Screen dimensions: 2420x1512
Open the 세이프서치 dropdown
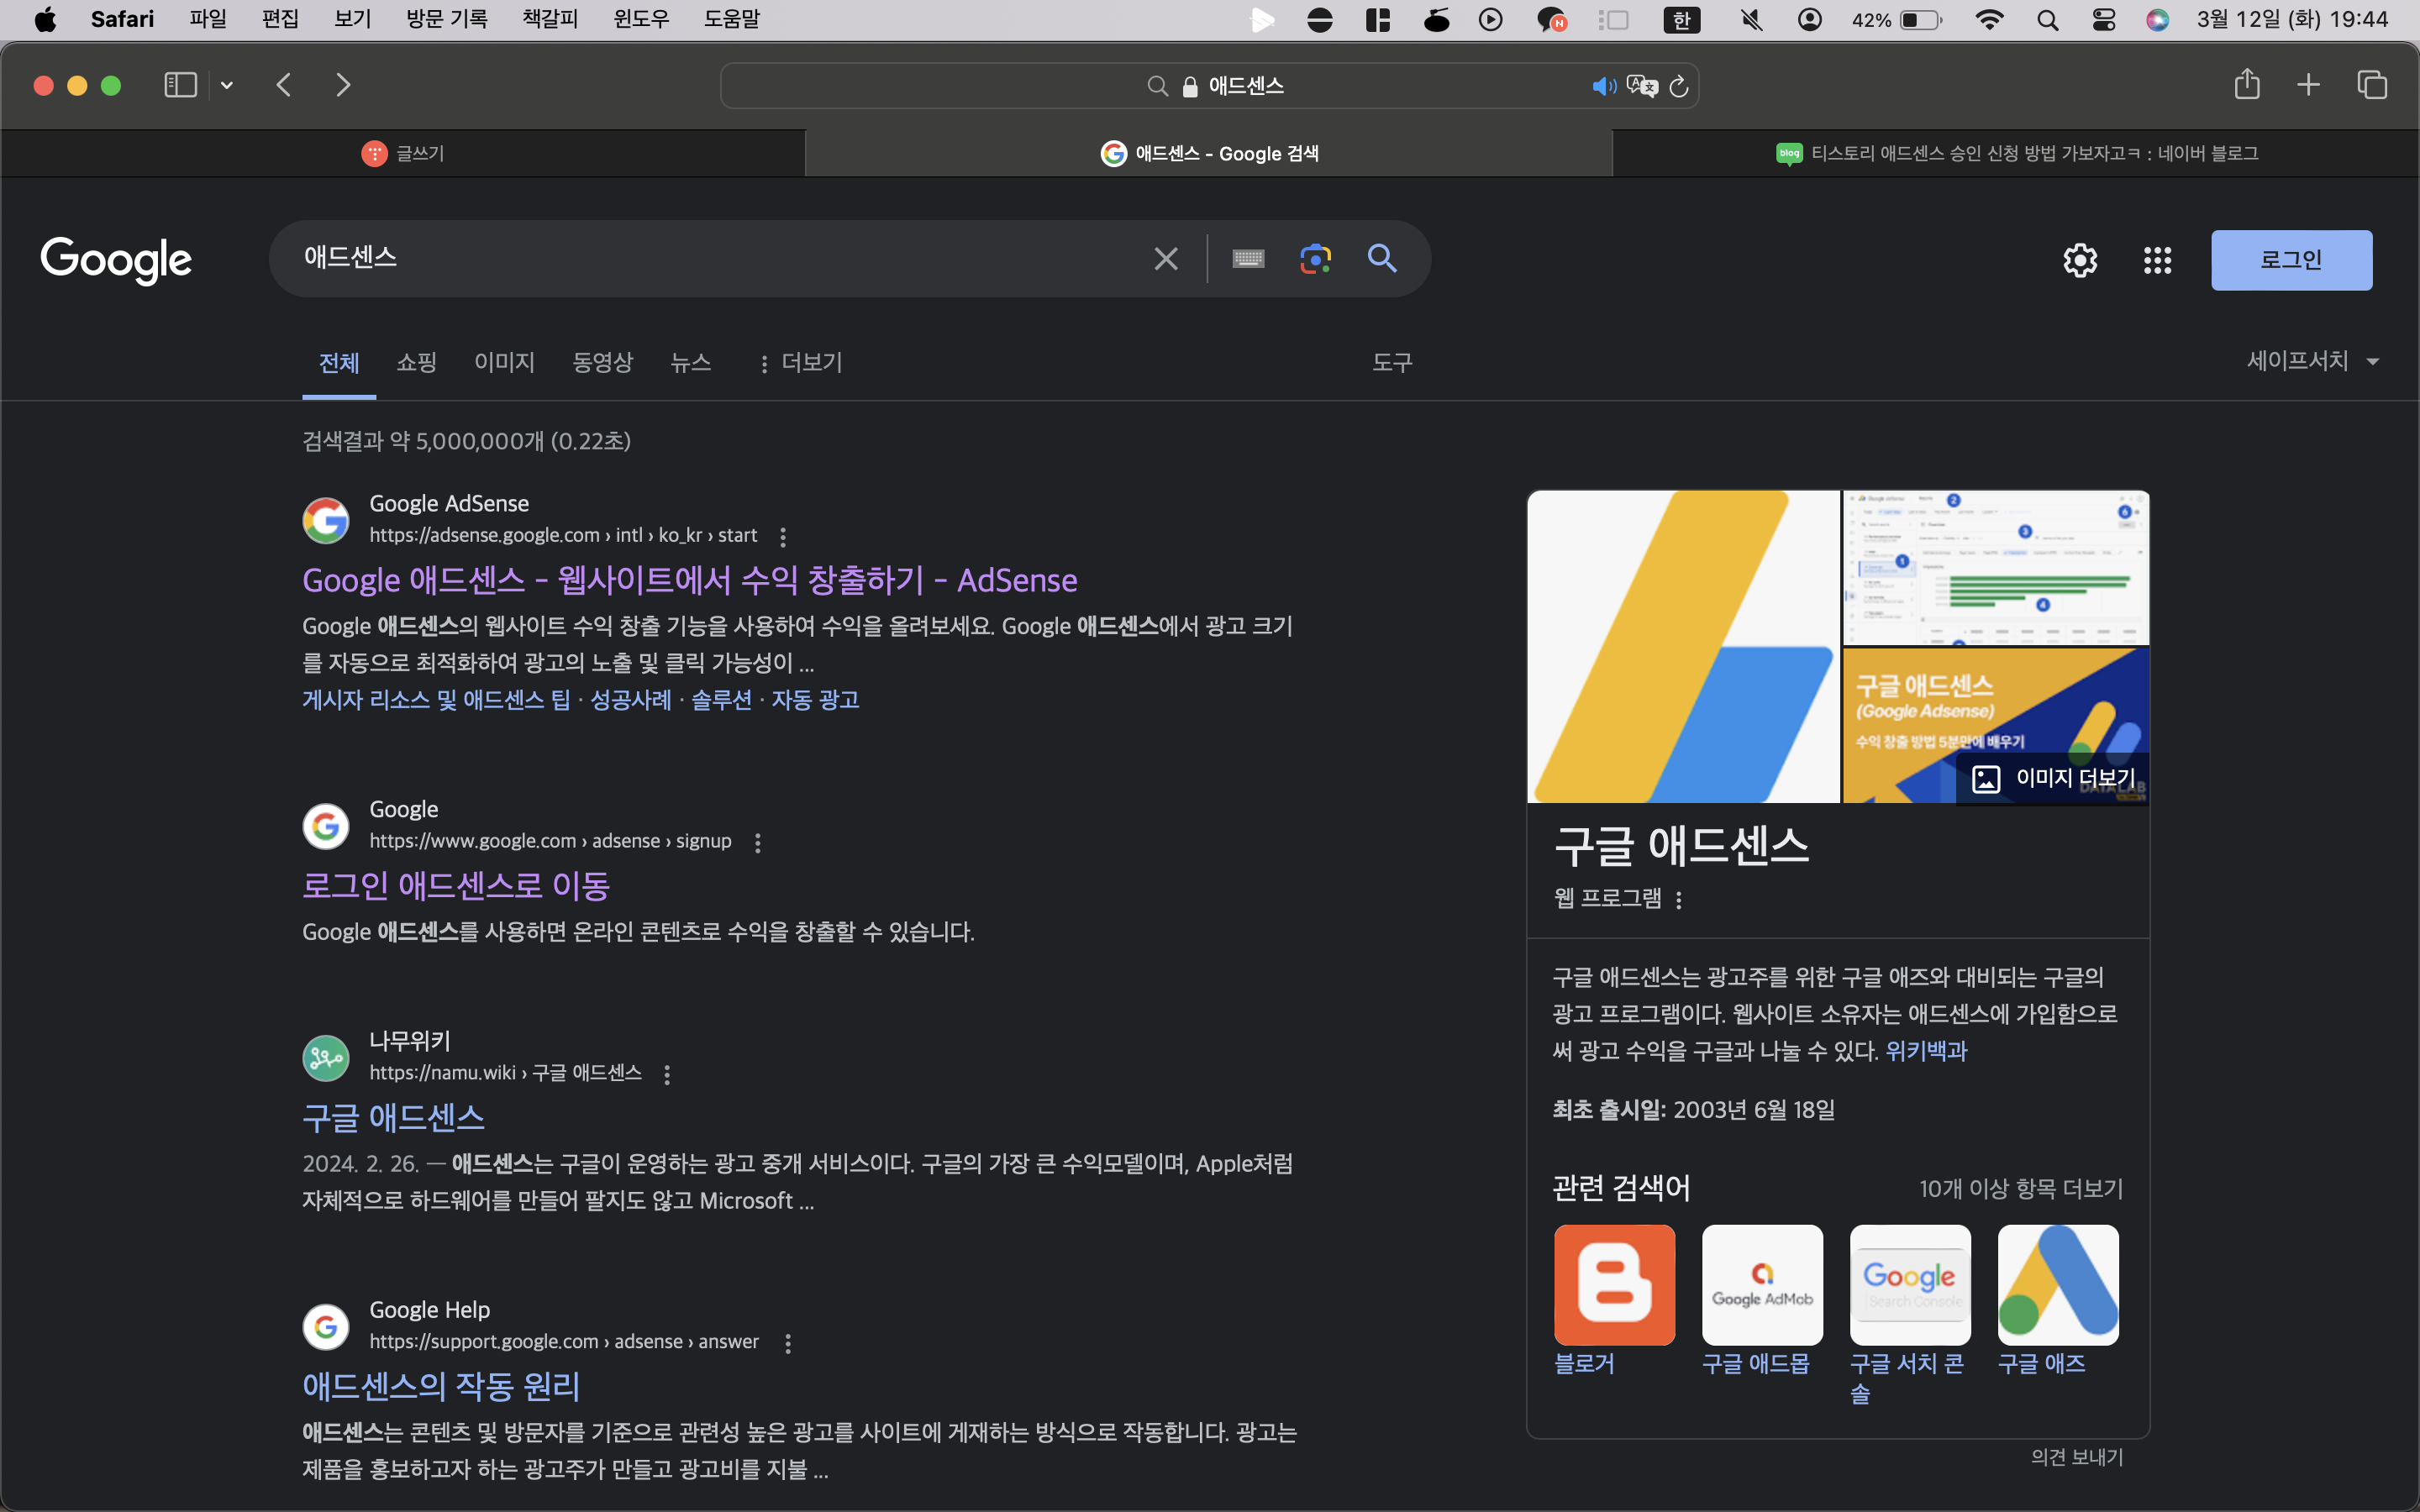[x=2312, y=361]
